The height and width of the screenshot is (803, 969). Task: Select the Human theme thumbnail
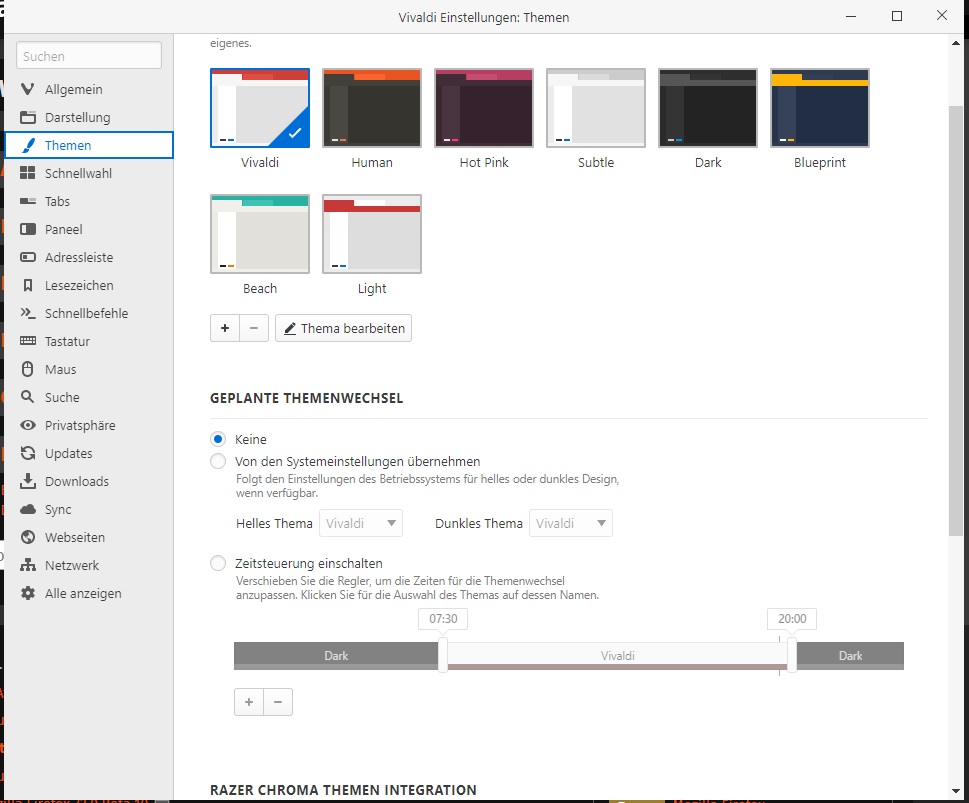click(372, 108)
